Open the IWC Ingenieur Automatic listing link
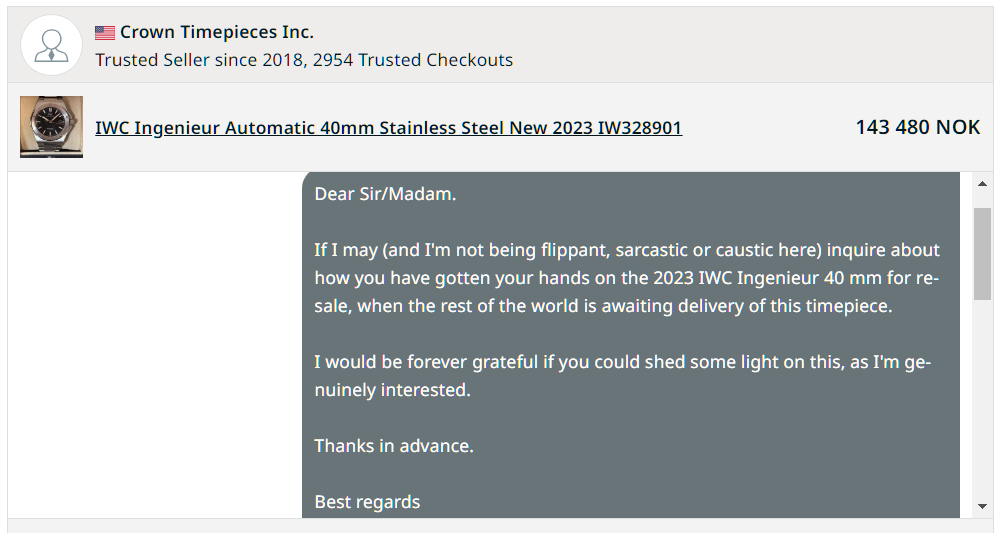Screen dimensions: 1001x533 pyautogui.click(x=388, y=128)
